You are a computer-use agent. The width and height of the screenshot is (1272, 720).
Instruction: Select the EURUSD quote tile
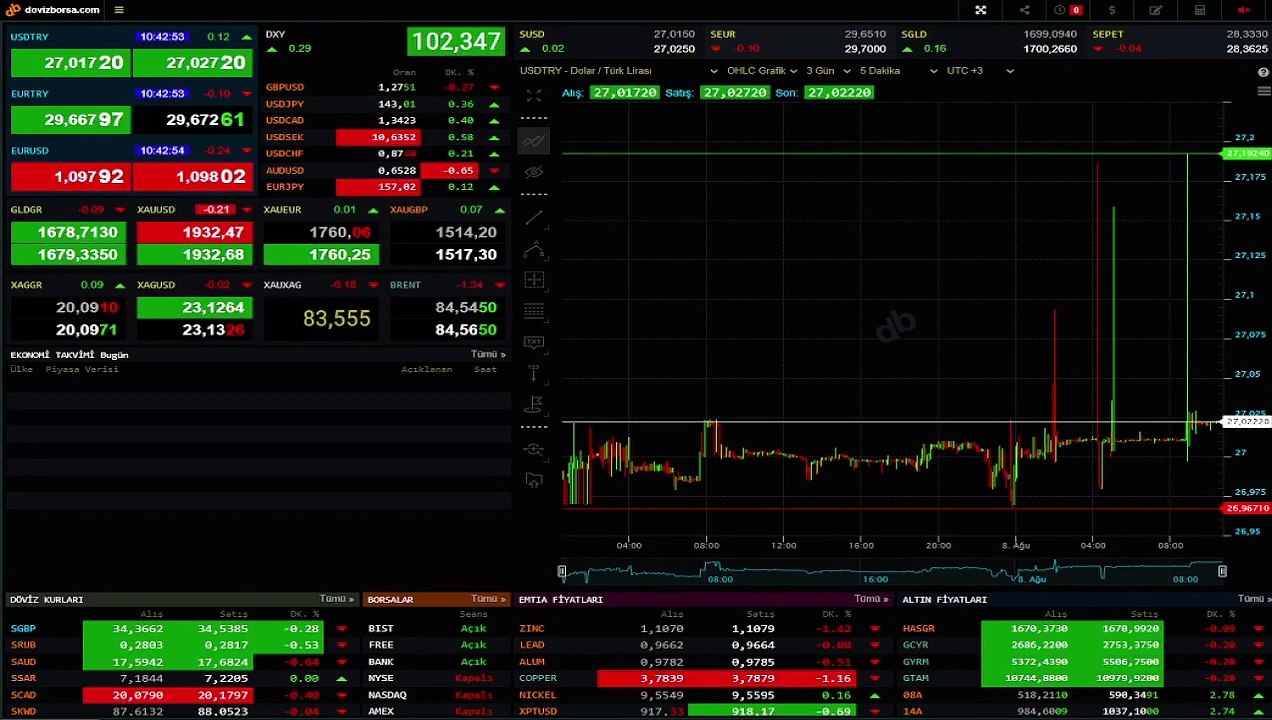131,168
